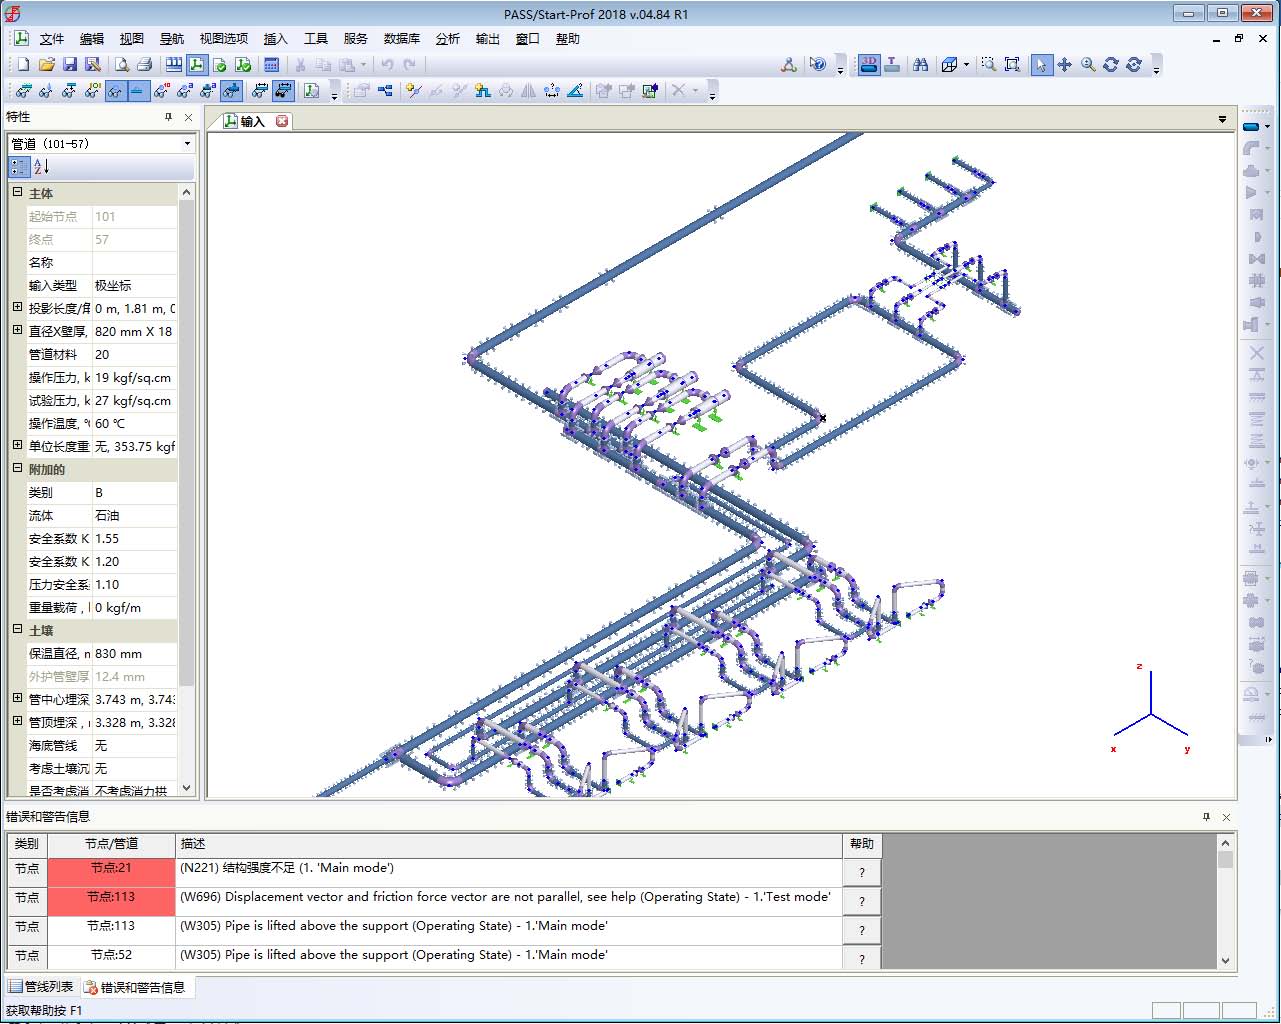This screenshot has height=1024, width=1281.
Task: Collapse the 附加的 property group
Action: pyautogui.click(x=17, y=468)
